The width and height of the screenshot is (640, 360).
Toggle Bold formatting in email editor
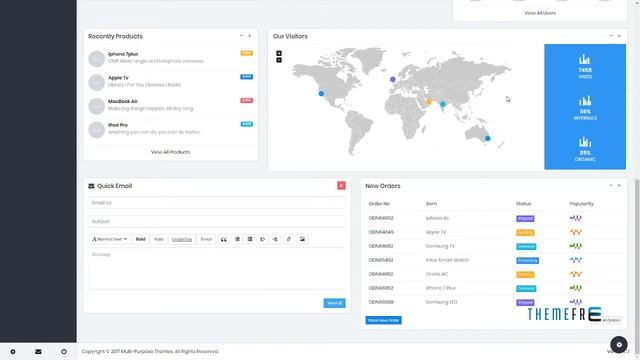[140, 239]
